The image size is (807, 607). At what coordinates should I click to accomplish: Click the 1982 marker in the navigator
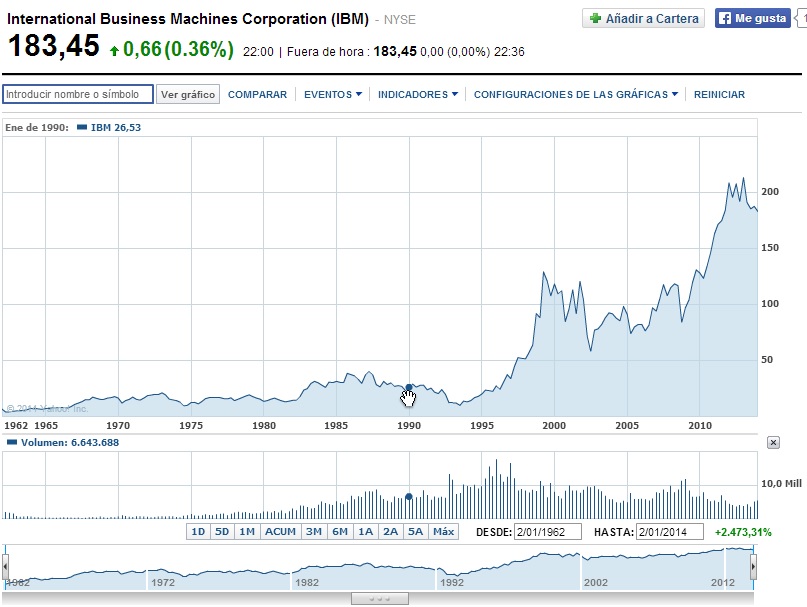(x=307, y=582)
